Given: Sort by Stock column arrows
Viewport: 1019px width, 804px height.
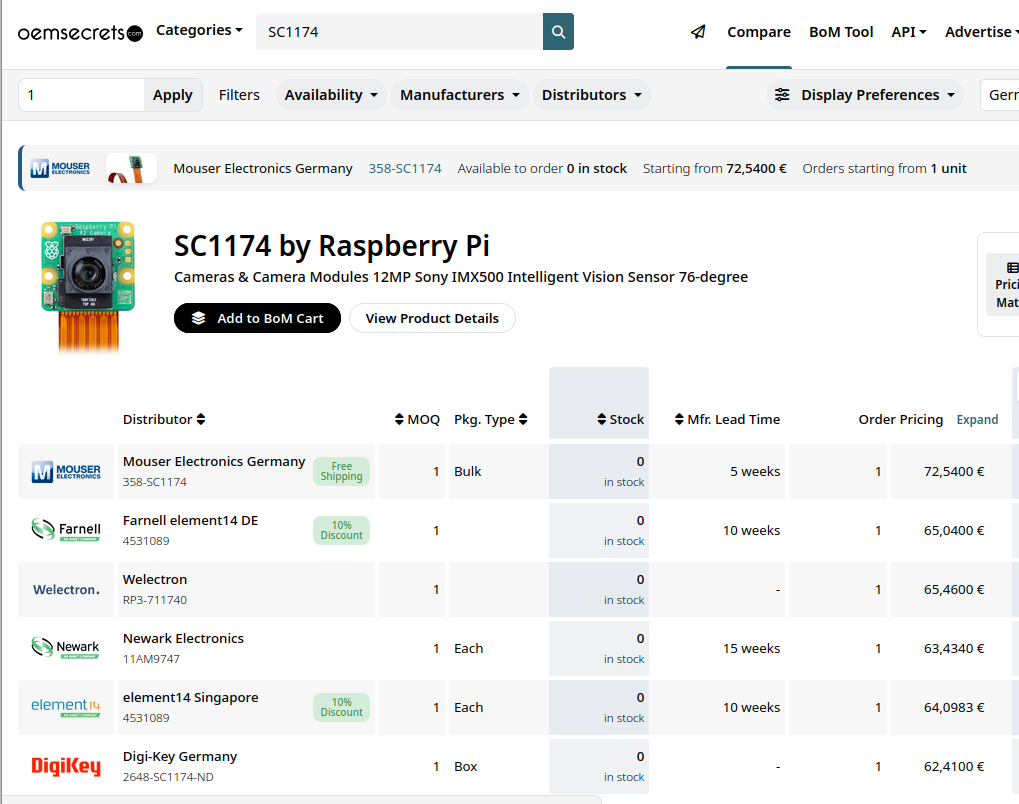Looking at the screenshot, I should [x=602, y=419].
